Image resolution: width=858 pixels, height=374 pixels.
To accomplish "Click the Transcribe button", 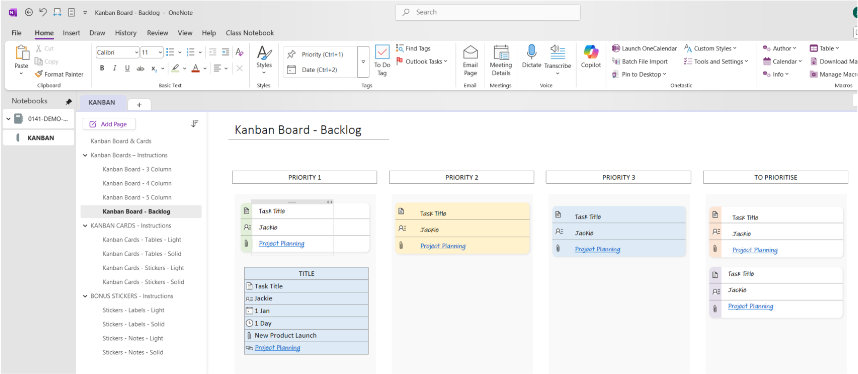I will pos(557,59).
